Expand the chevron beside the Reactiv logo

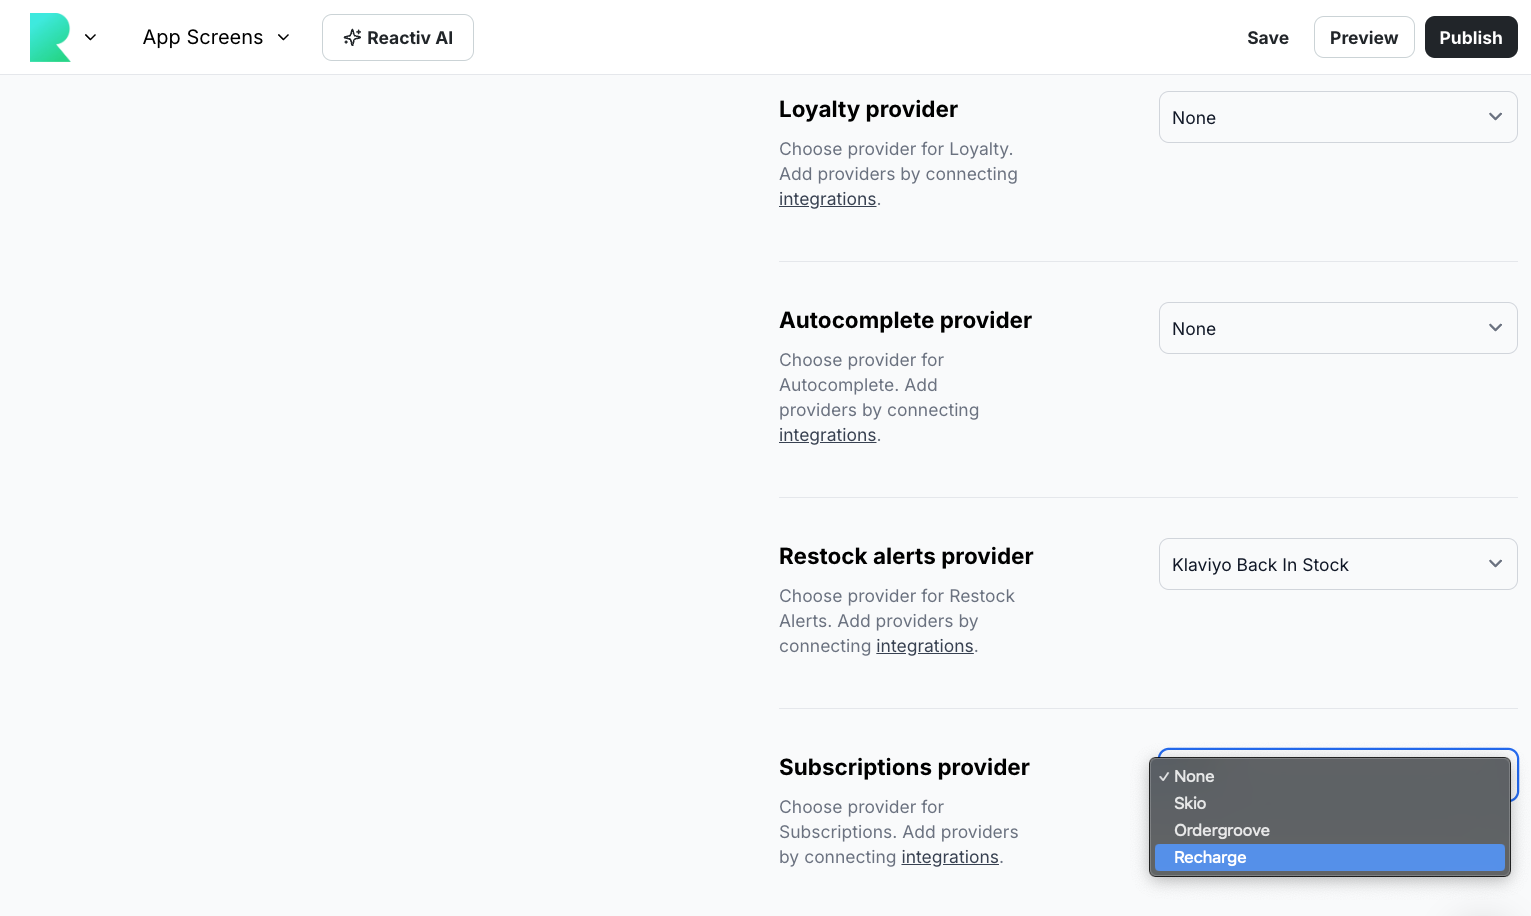[x=90, y=38]
